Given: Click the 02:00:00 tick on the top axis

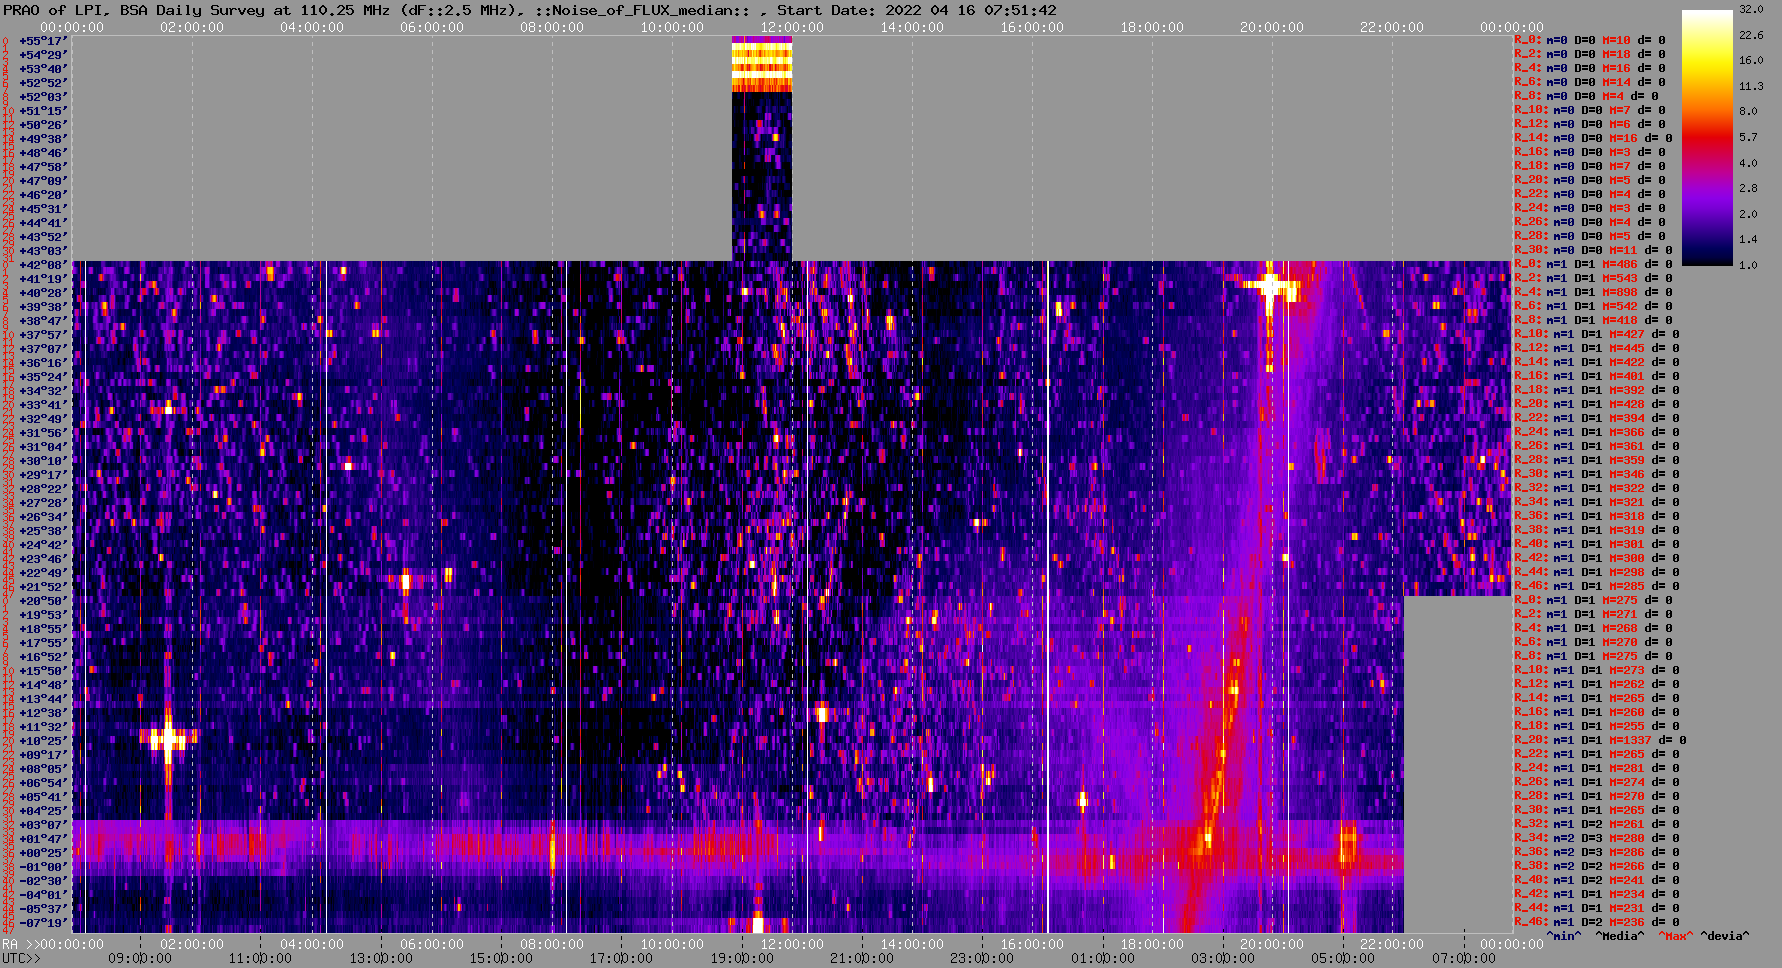Looking at the screenshot, I should pyautogui.click(x=192, y=27).
